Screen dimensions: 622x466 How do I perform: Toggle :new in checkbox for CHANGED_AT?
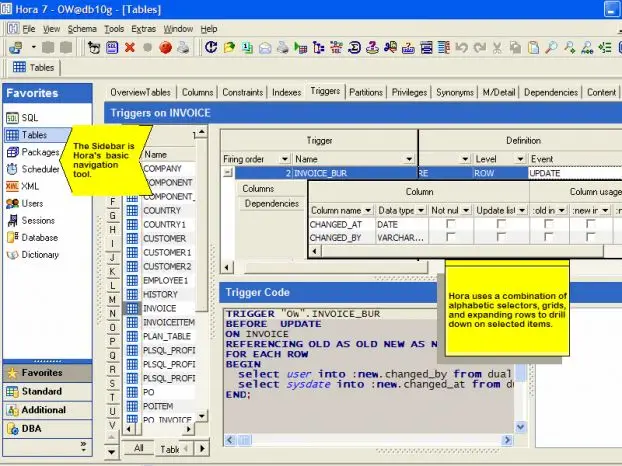[x=591, y=224]
